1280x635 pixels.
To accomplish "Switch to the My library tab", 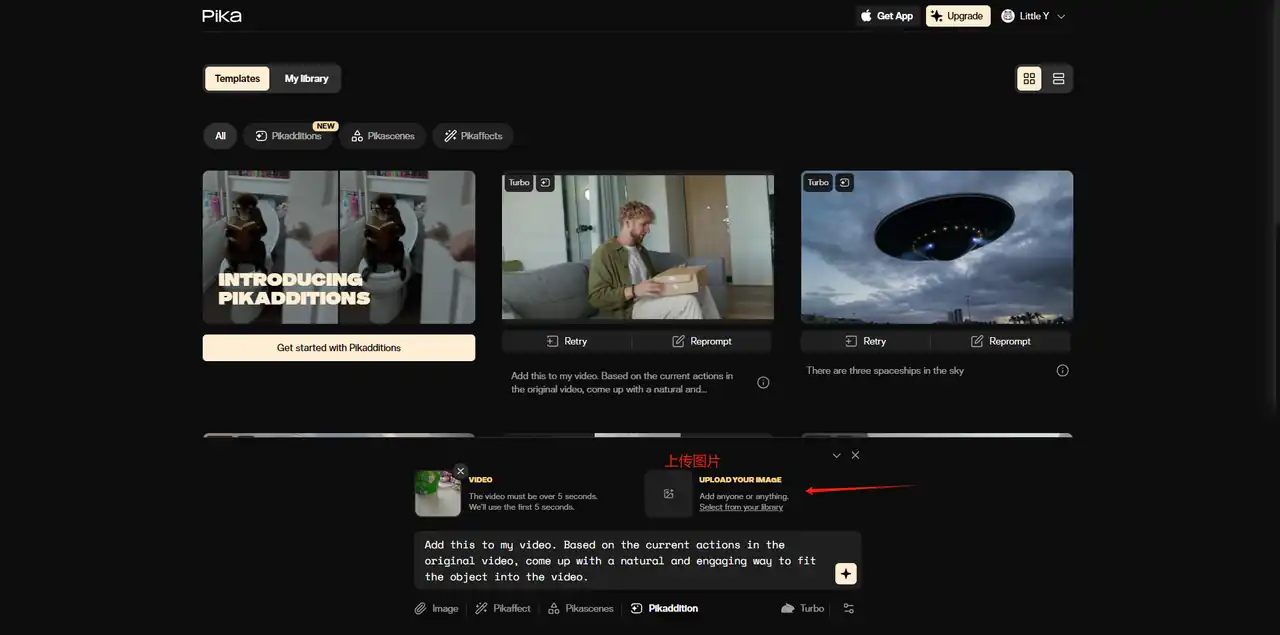I will 306,79.
